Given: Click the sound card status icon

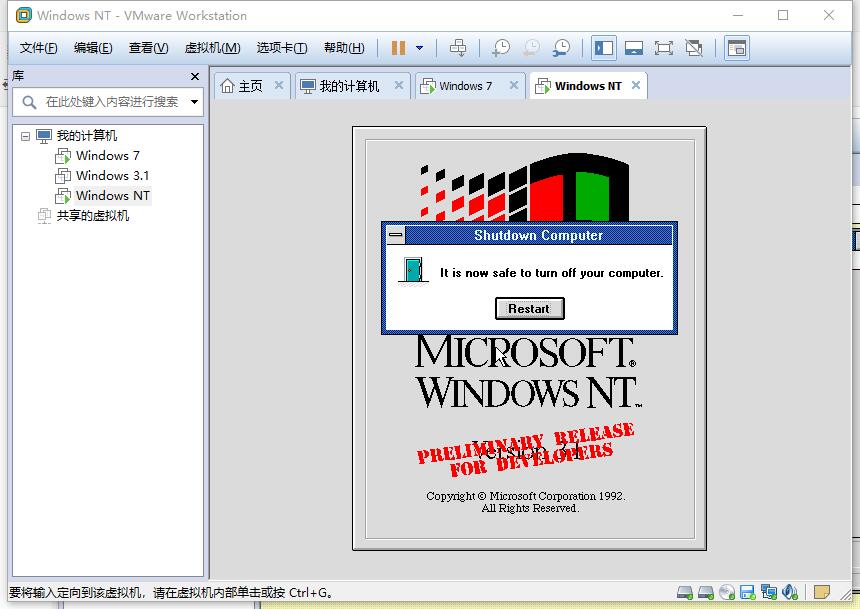Looking at the screenshot, I should point(790,593).
